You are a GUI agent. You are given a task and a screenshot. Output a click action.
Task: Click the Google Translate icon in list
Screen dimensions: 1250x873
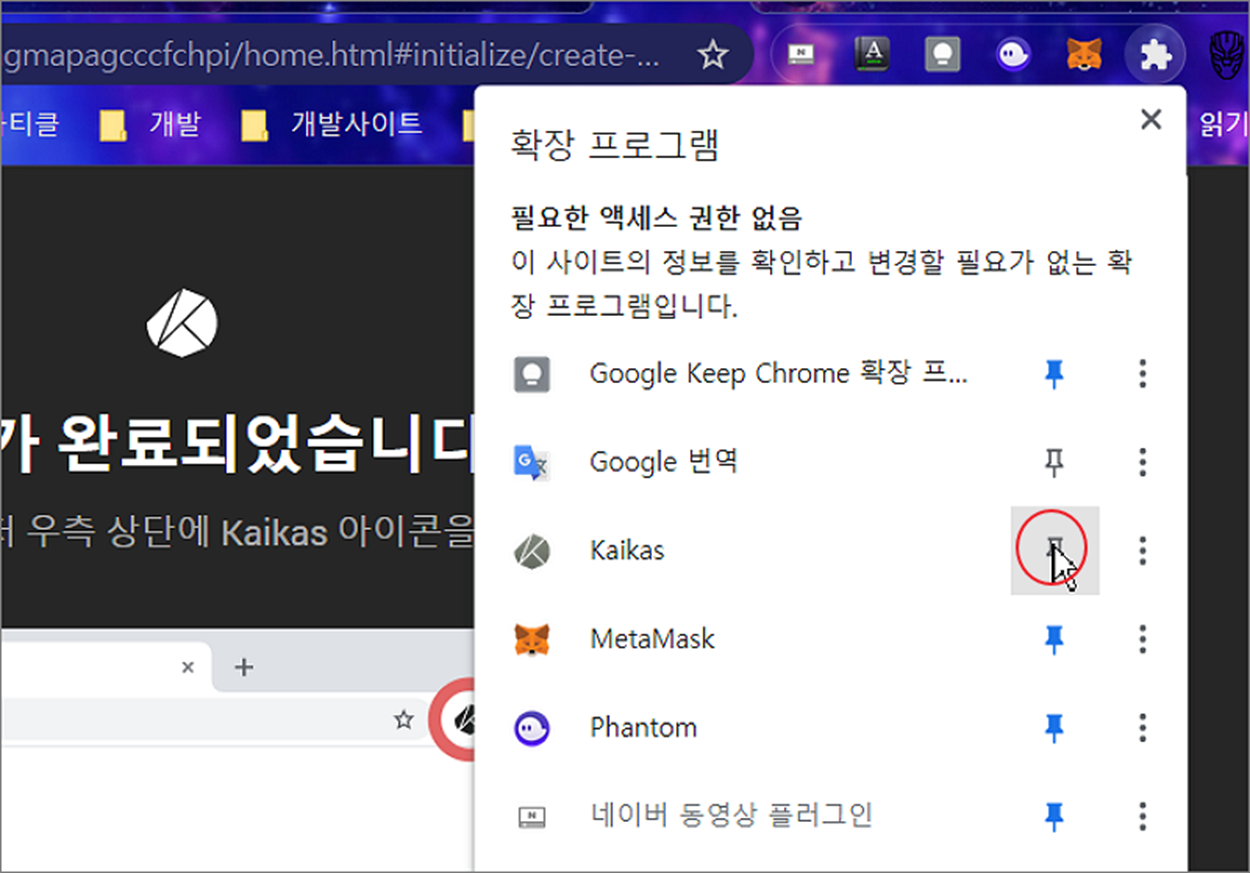(x=531, y=462)
